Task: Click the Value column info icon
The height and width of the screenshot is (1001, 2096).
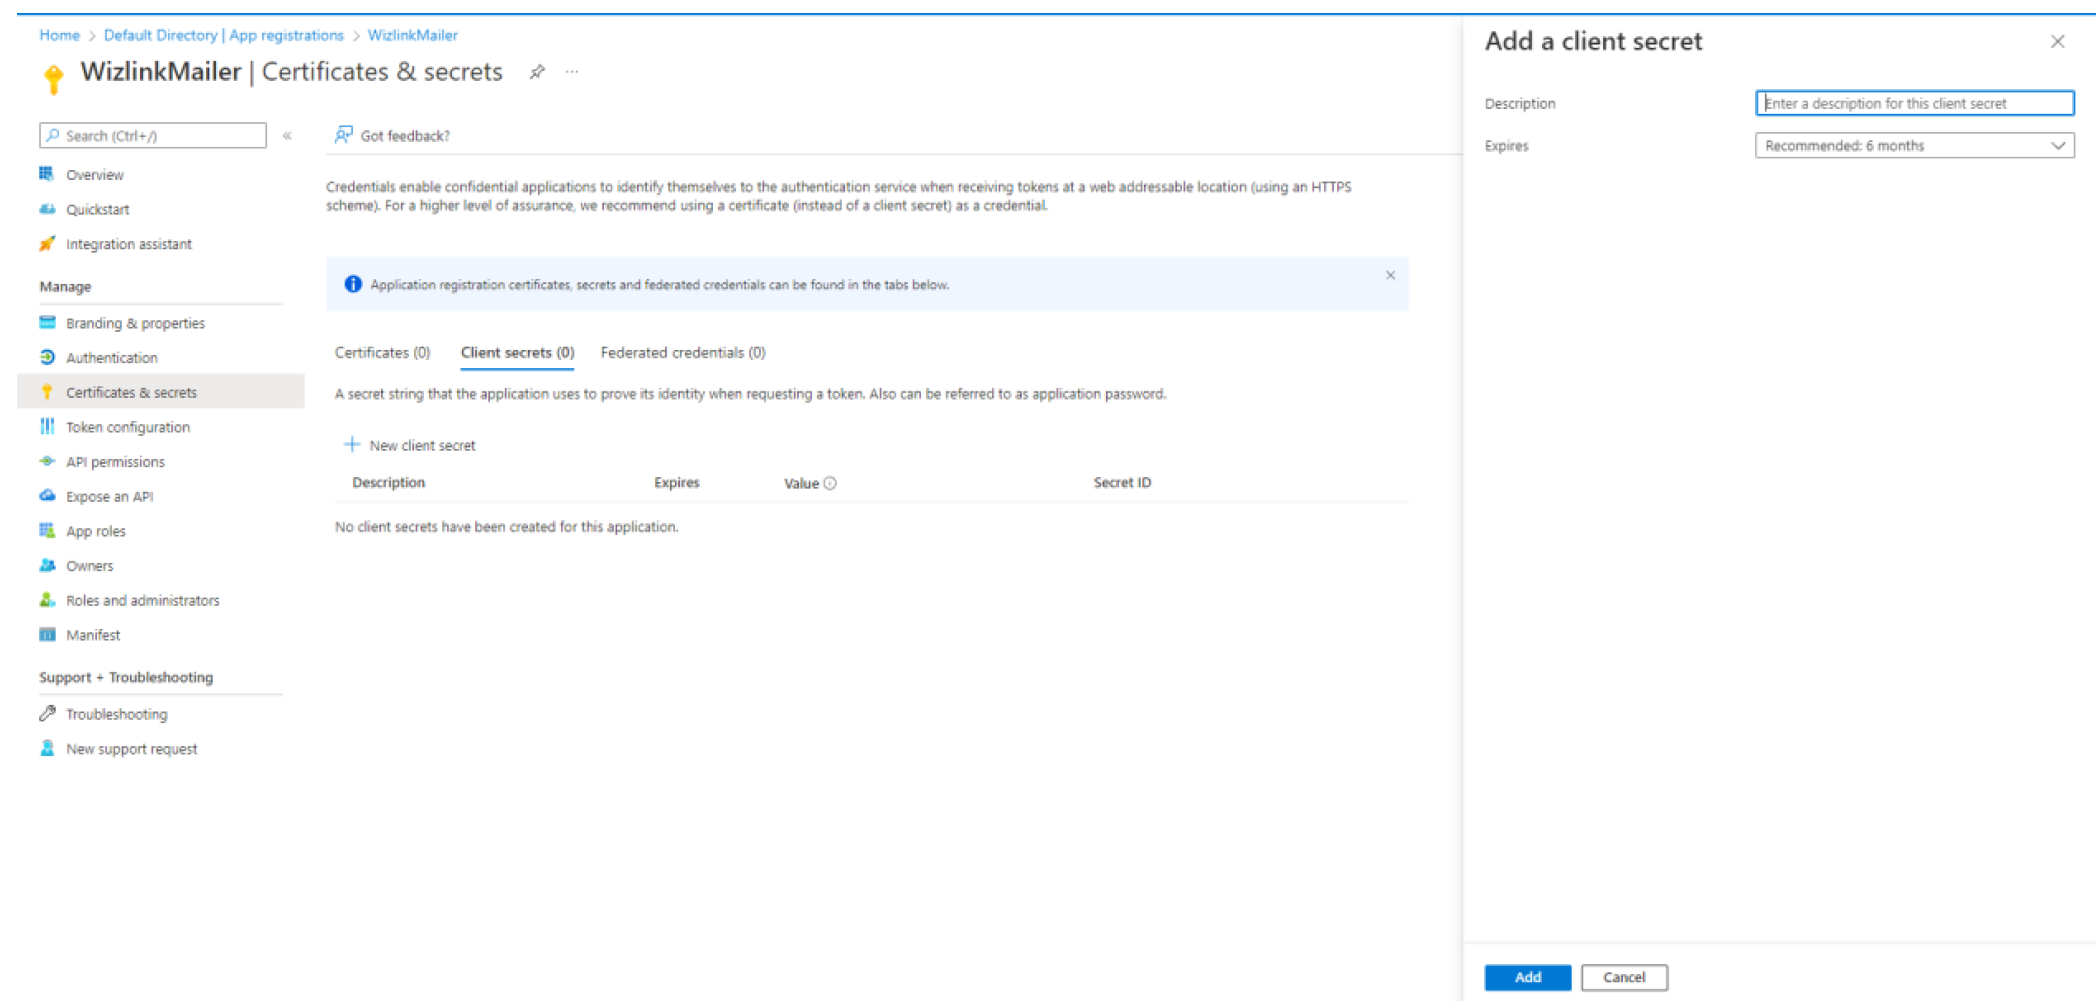Action: click(x=830, y=483)
